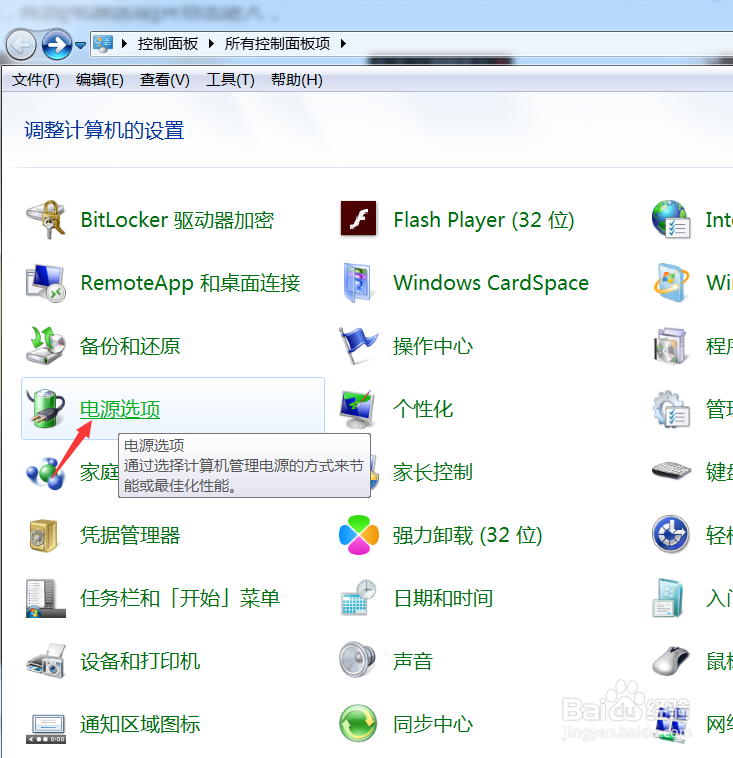This screenshot has height=758, width=733.
Task: Open the 设备和打印机 printer icon
Action: click(45, 661)
